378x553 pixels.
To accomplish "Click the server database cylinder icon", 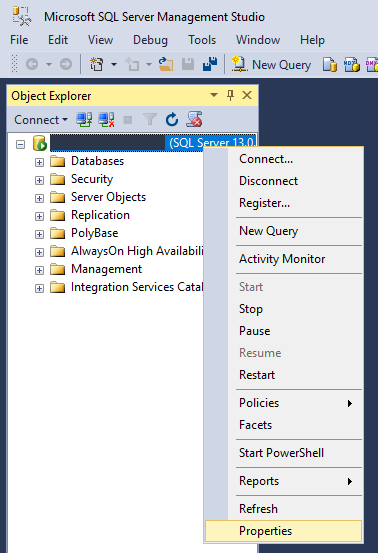I will (x=40, y=144).
